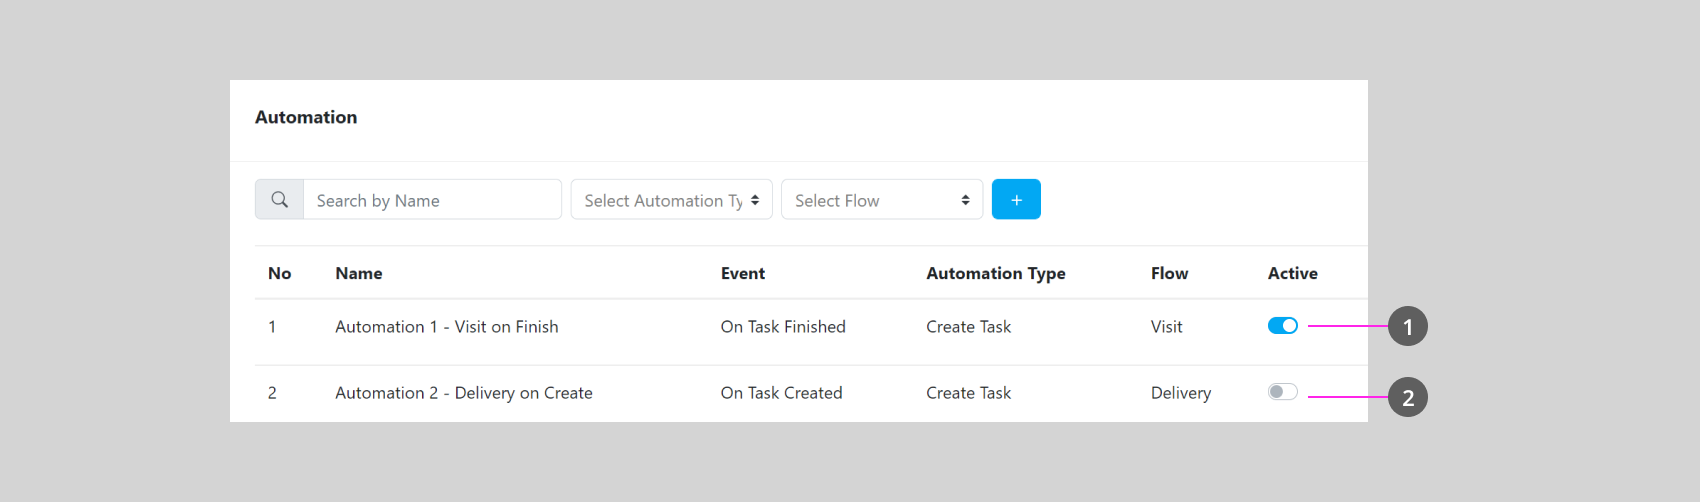
Task: Open the Select Automation Type dropdown
Action: (x=671, y=200)
